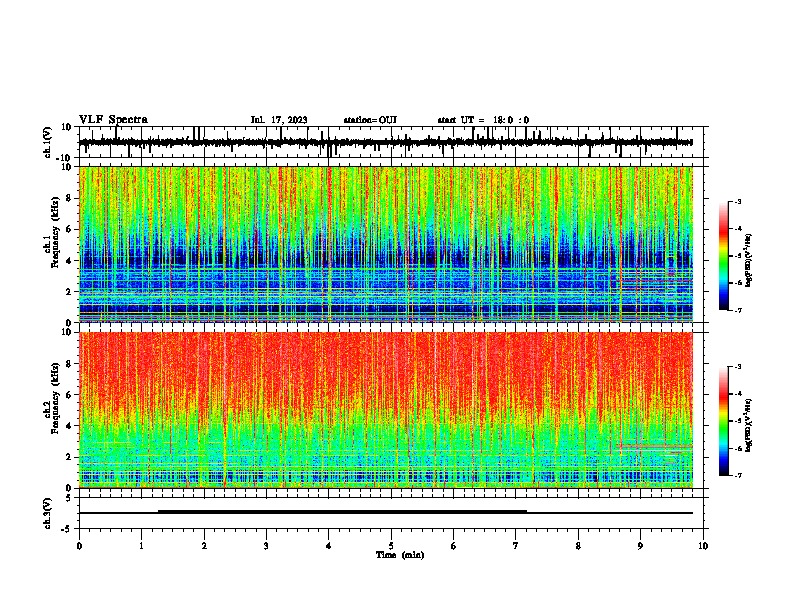The width and height of the screenshot is (792, 612).
Task: Click time axis tick label "7"
Action: click(516, 546)
